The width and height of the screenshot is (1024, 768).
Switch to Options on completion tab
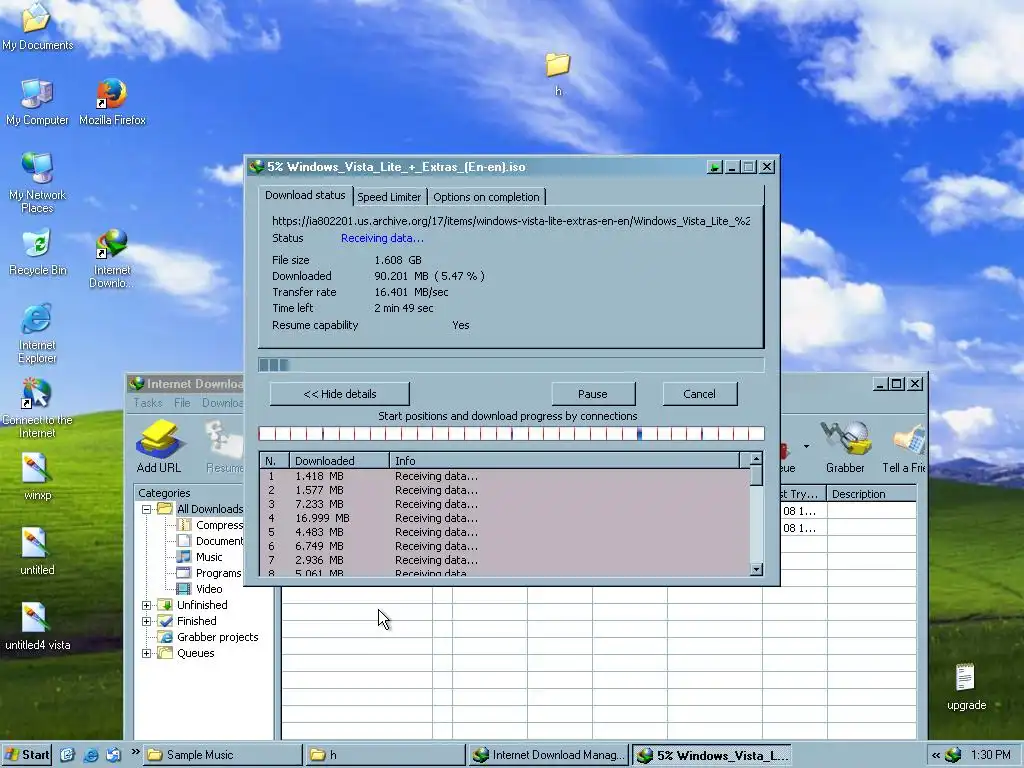(486, 197)
